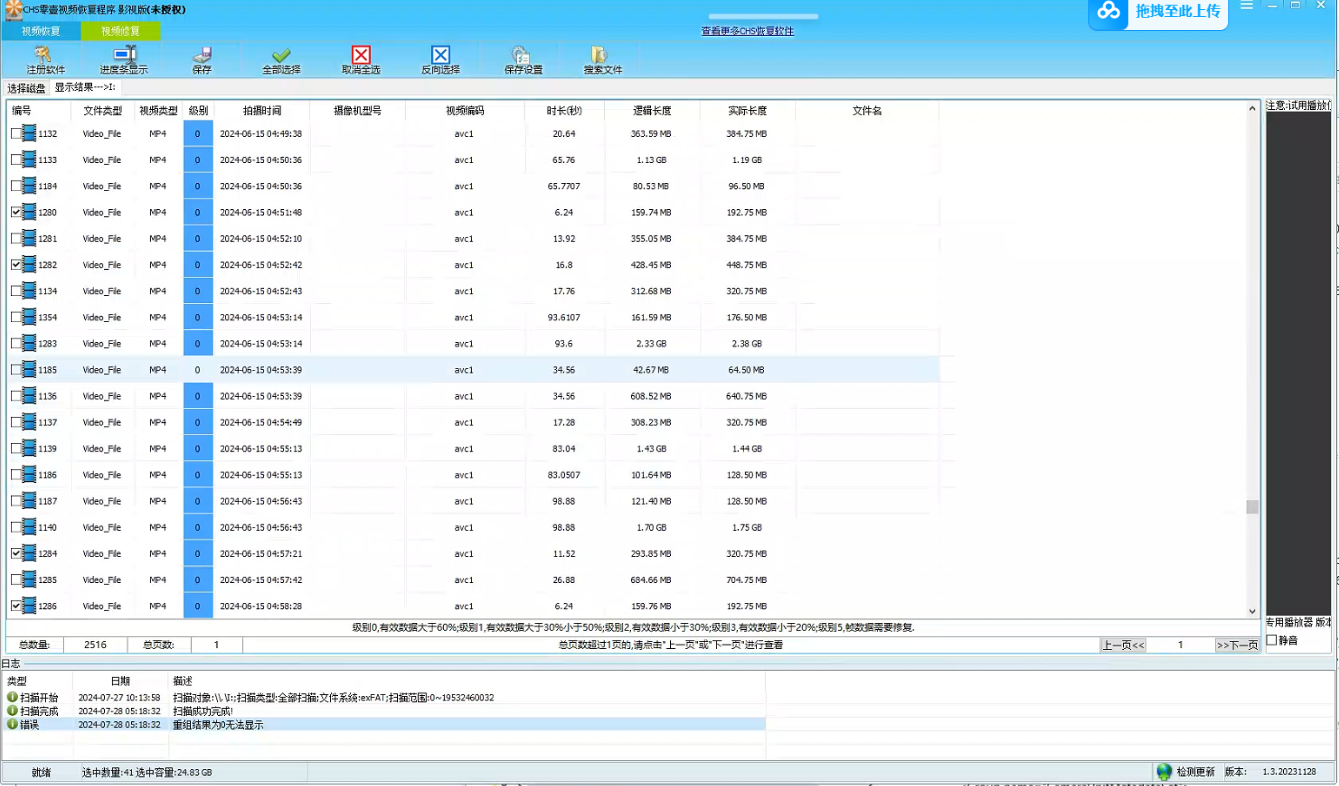Click the trial player preview panel

coord(1300,362)
